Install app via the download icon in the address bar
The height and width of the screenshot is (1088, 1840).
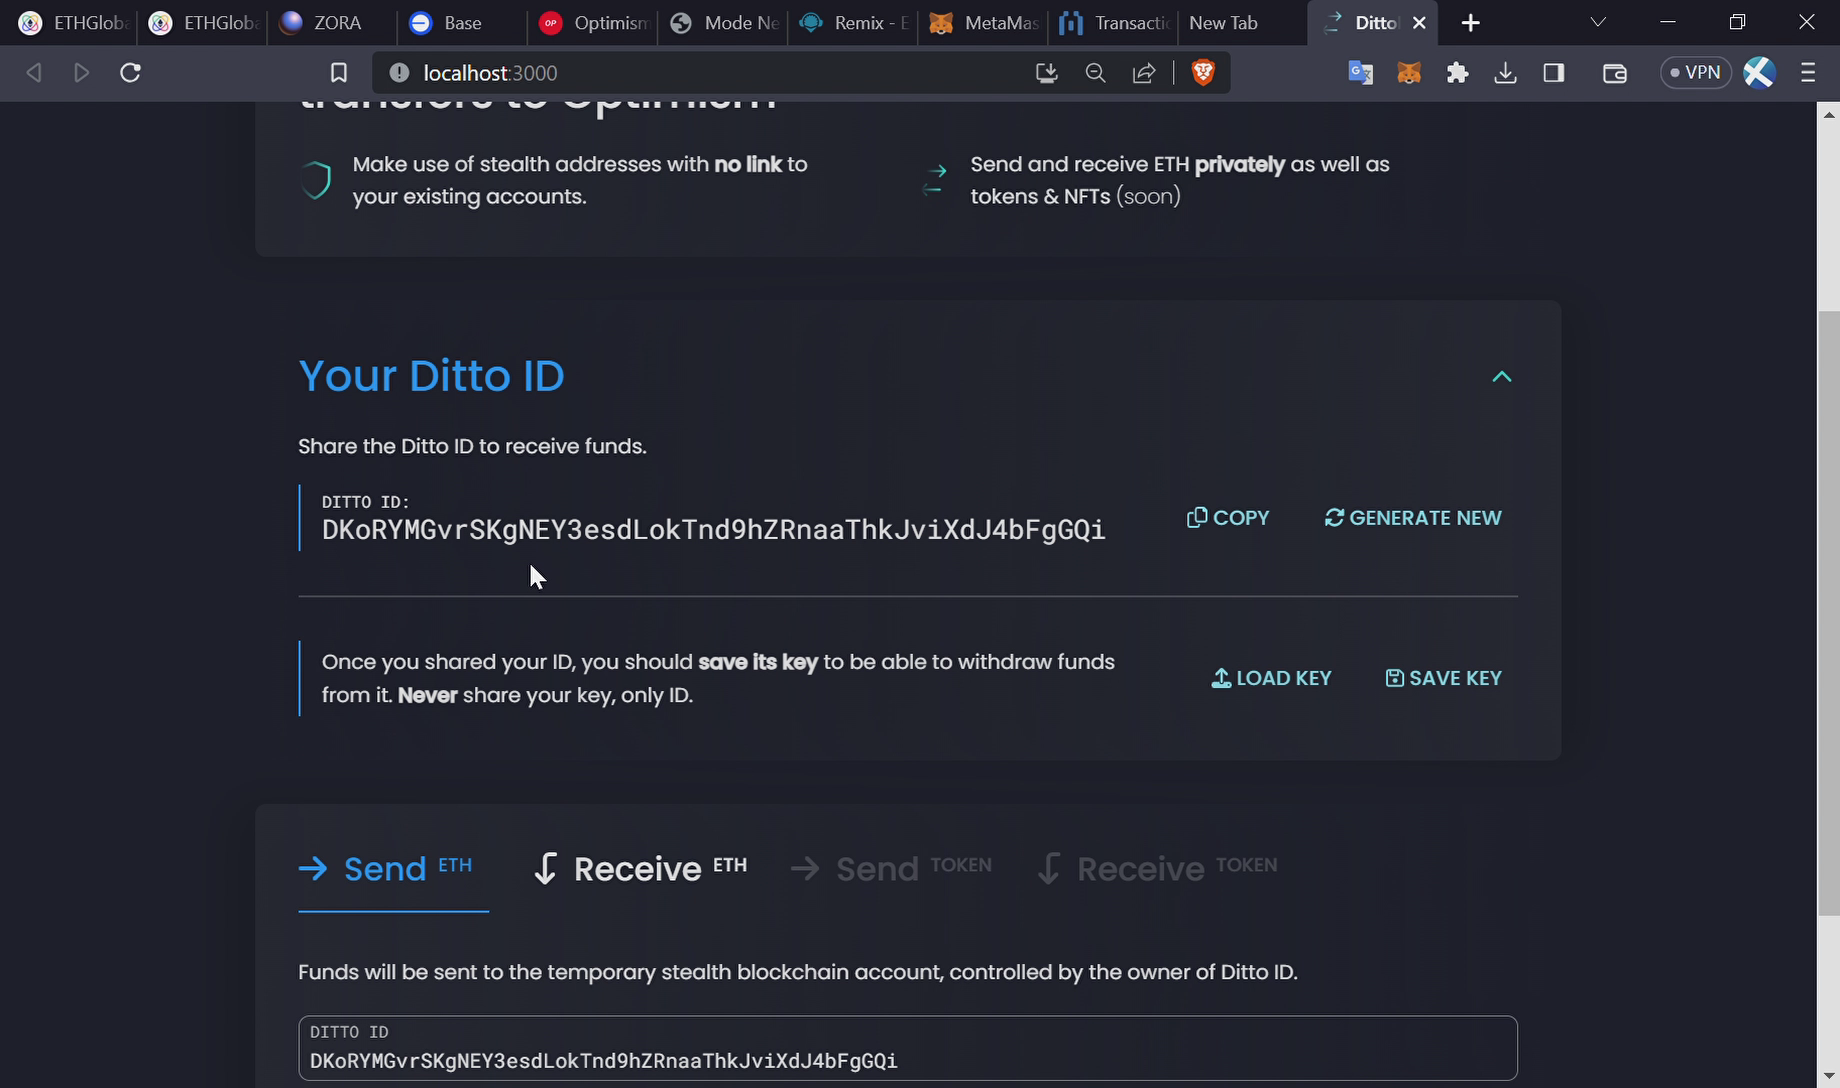pos(1047,73)
